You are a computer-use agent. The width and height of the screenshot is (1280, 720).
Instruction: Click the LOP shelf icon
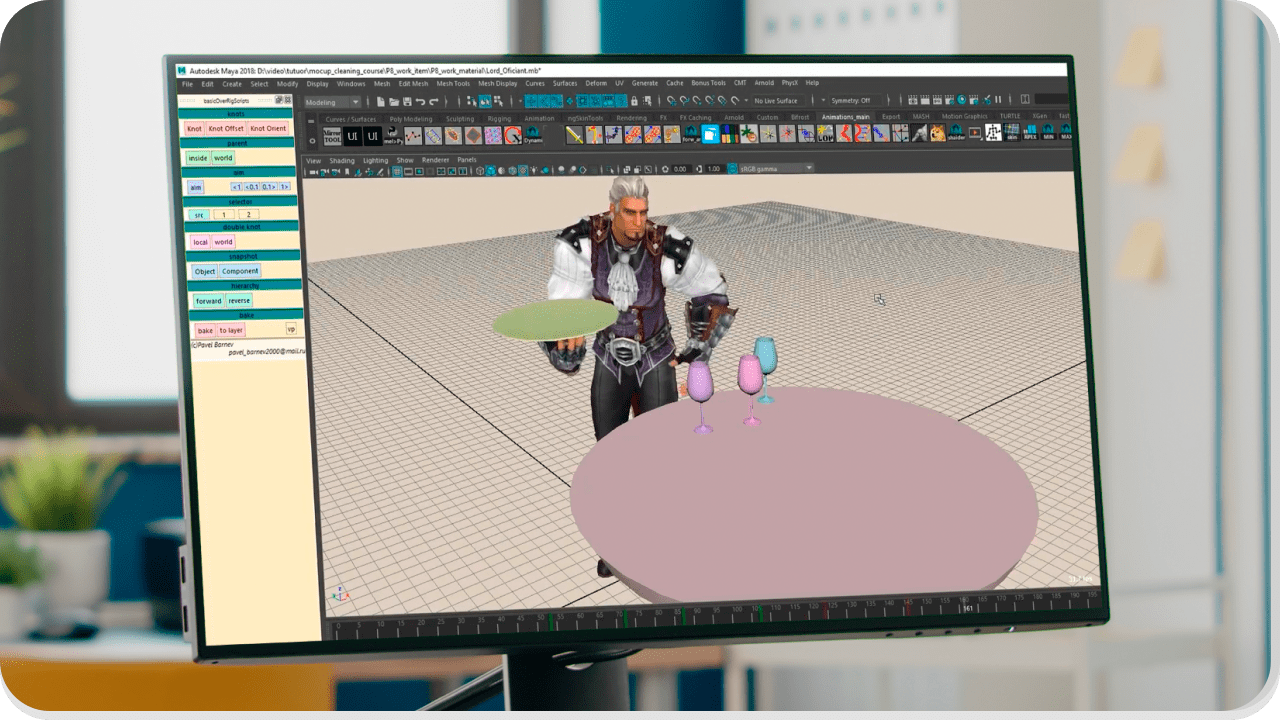click(825, 133)
